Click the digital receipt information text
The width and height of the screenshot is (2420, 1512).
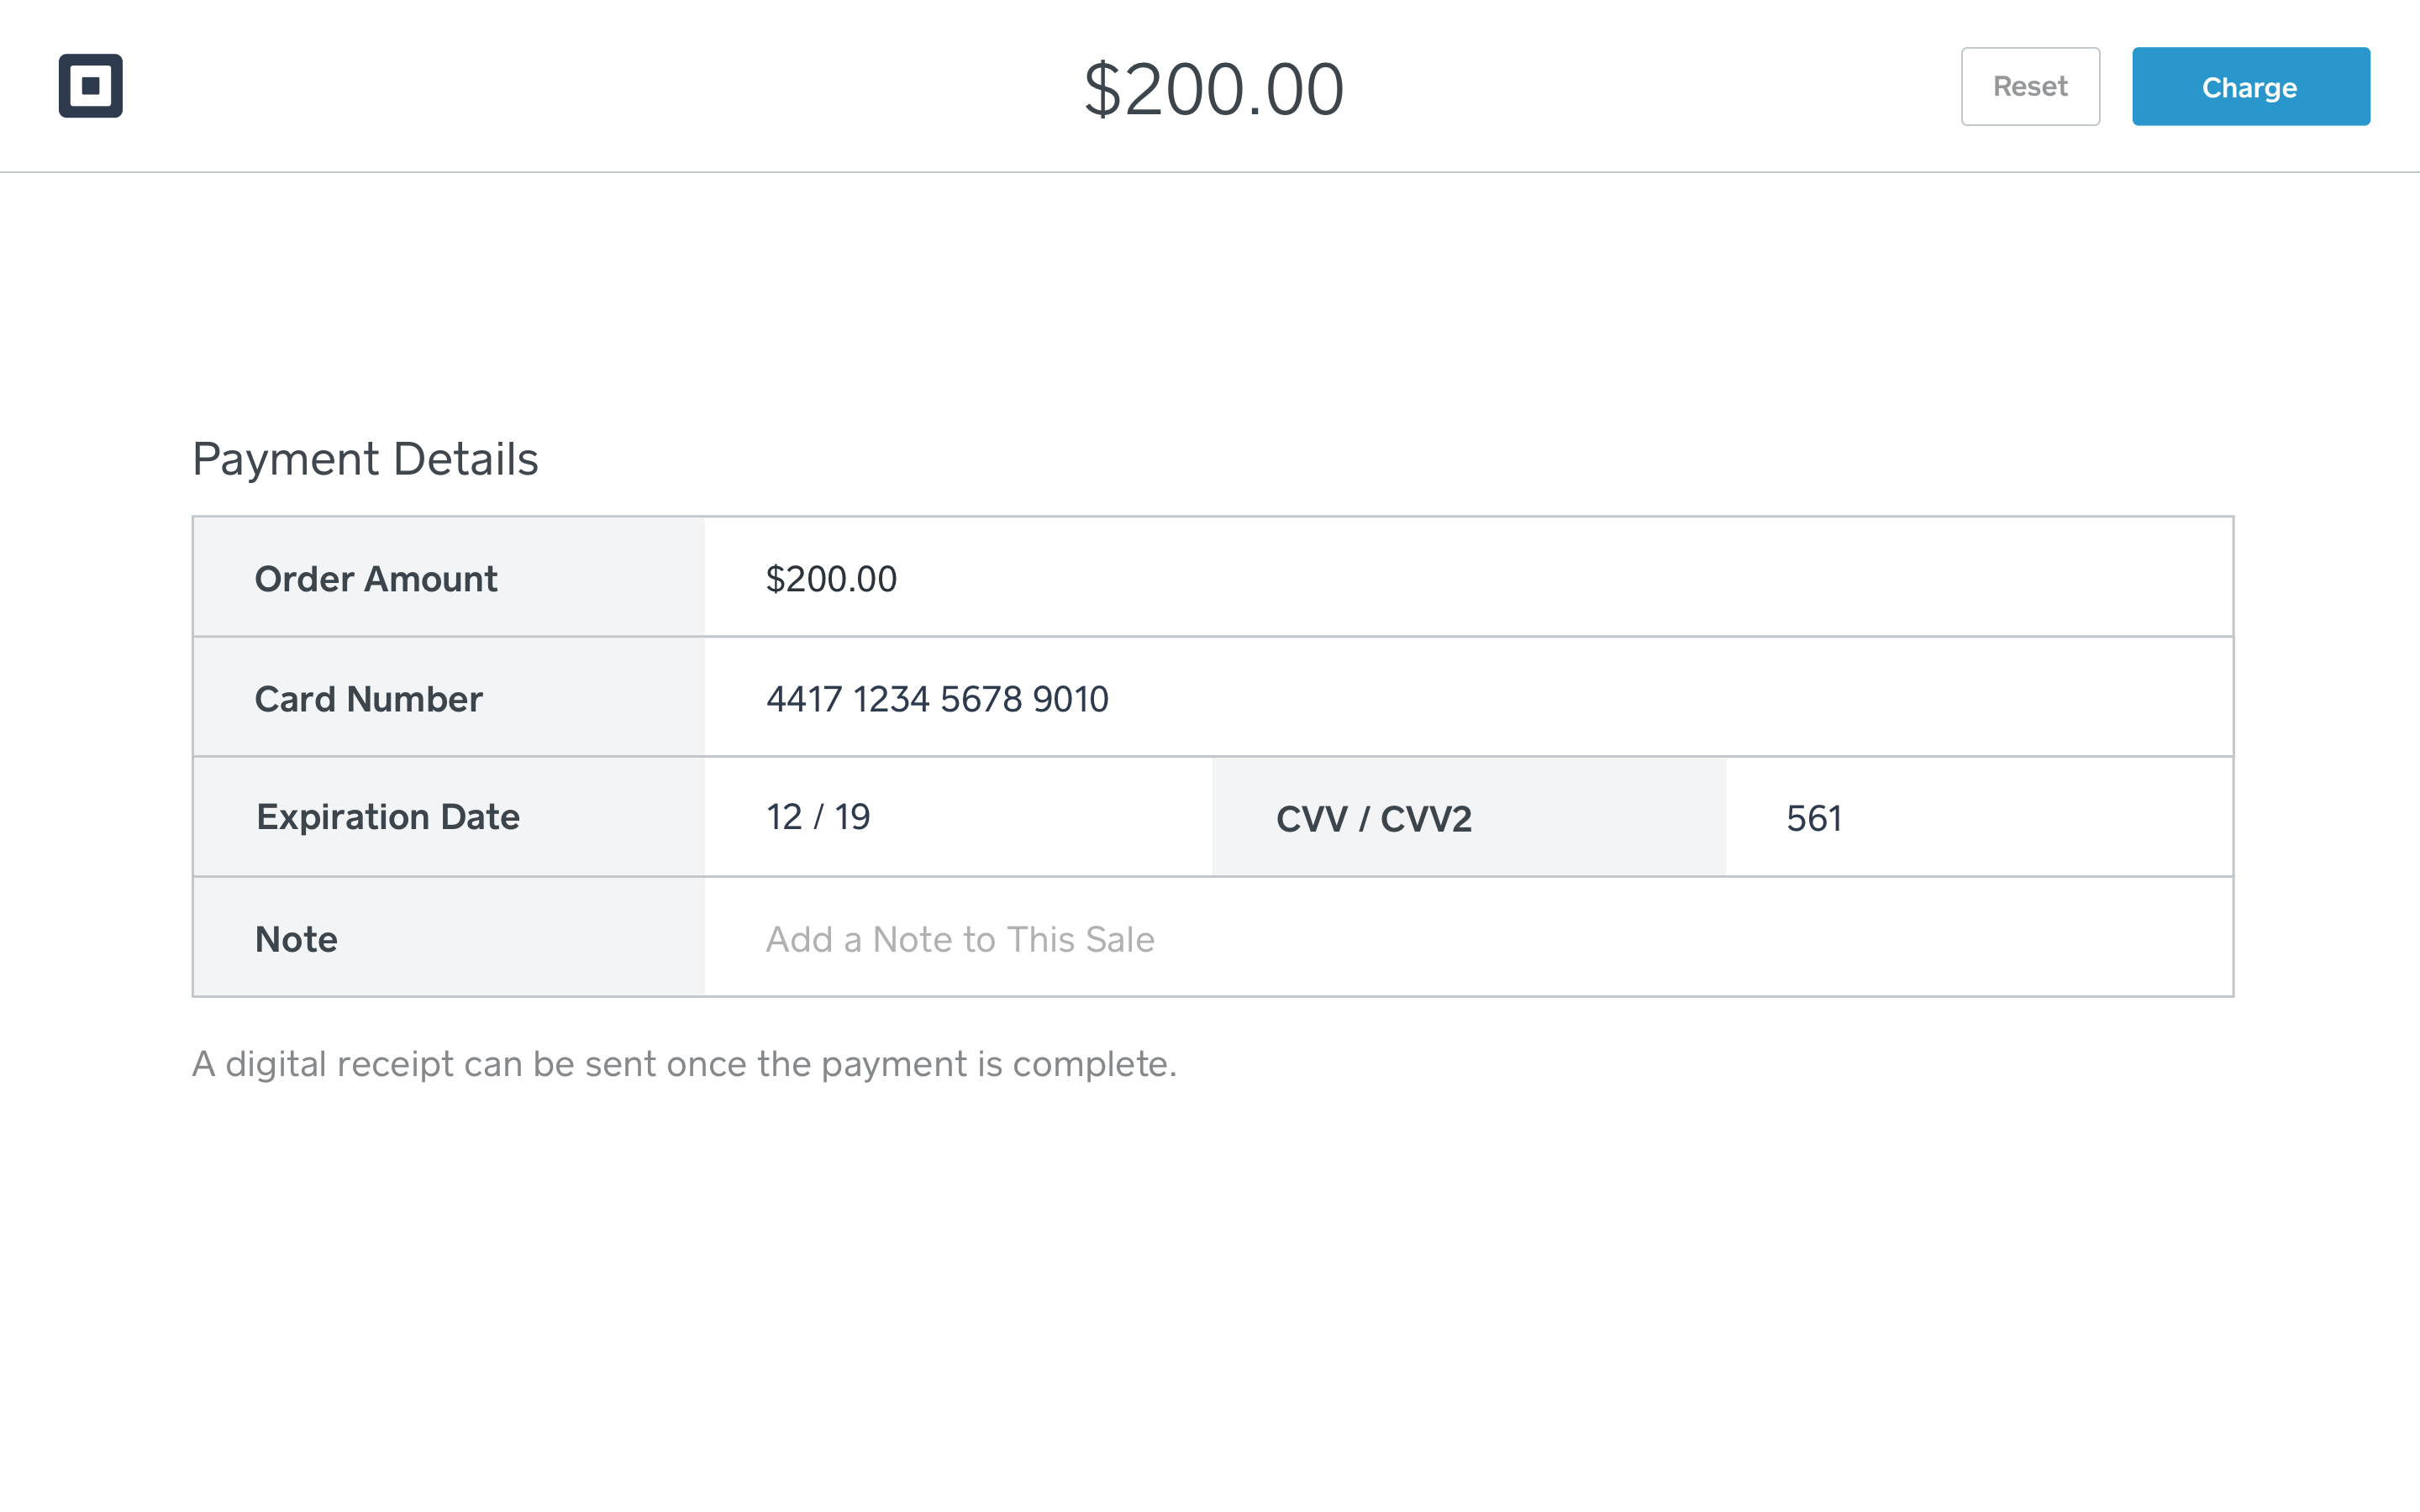pos(684,1064)
